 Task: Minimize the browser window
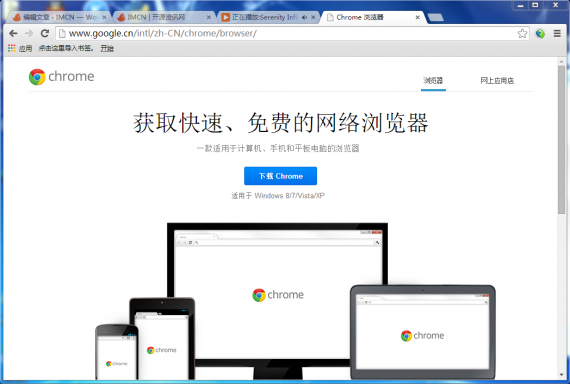pyautogui.click(x=521, y=5)
